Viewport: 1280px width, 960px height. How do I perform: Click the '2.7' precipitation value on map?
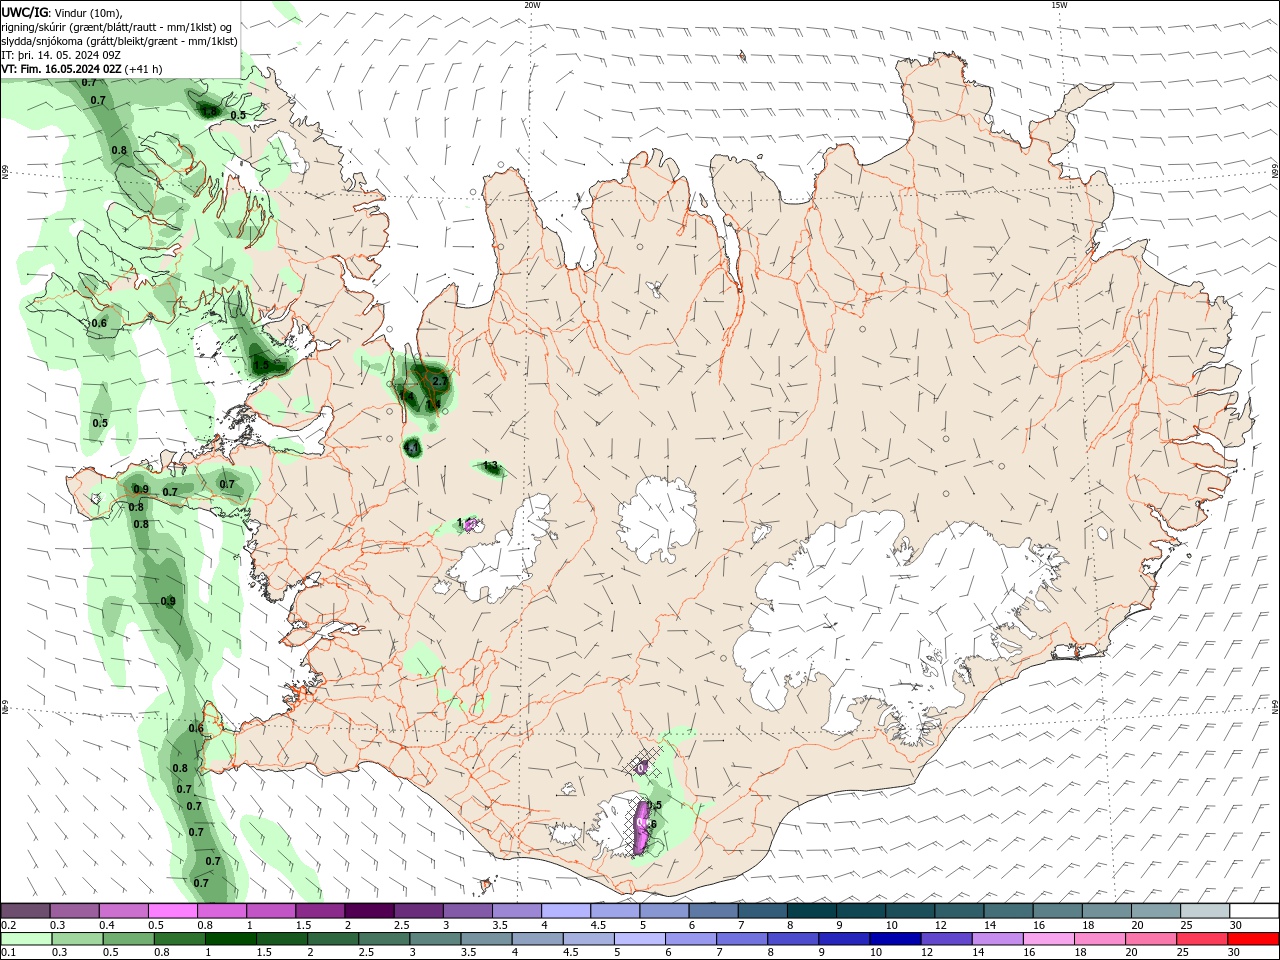click(439, 382)
